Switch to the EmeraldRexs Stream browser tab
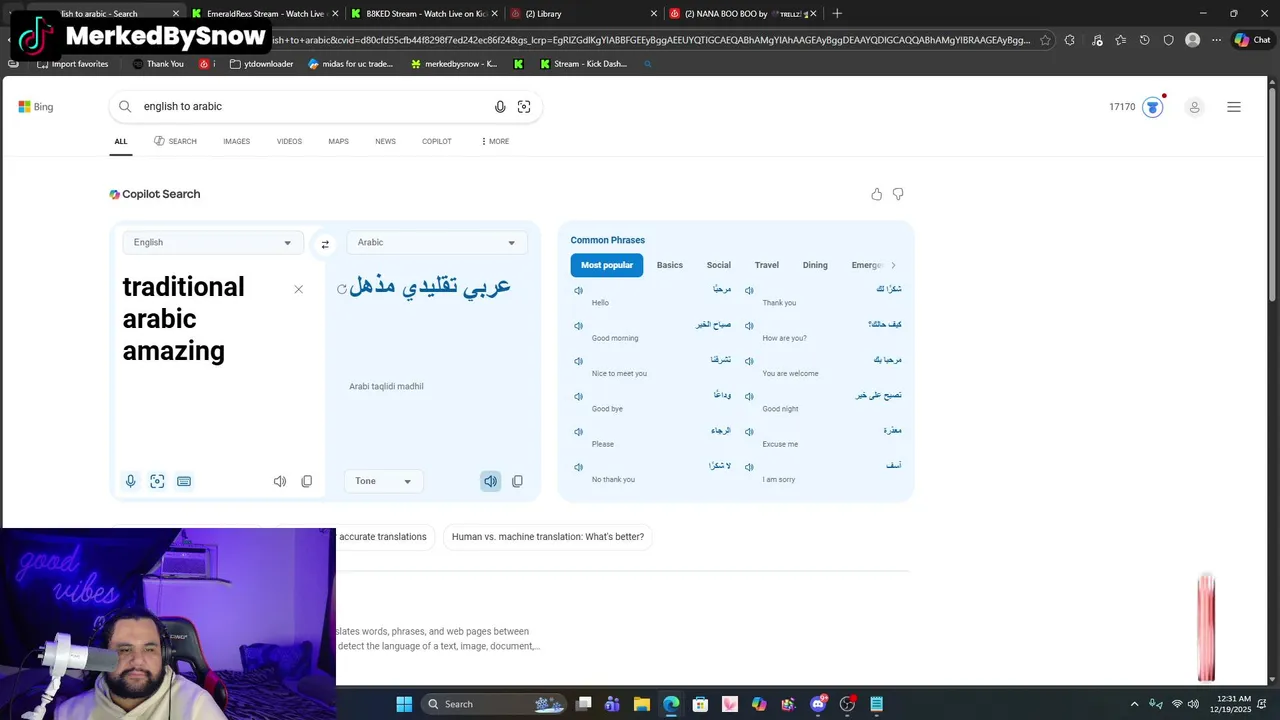Screen dimensions: 1280x720 (x=263, y=13)
